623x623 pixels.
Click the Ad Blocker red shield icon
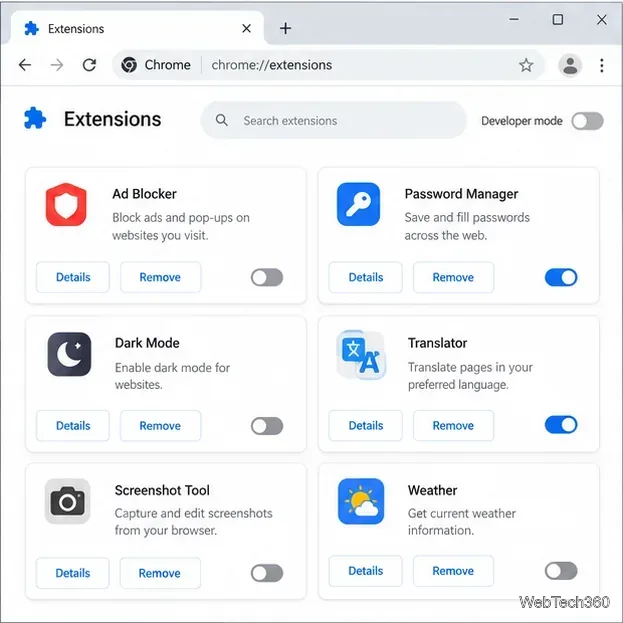[66, 204]
